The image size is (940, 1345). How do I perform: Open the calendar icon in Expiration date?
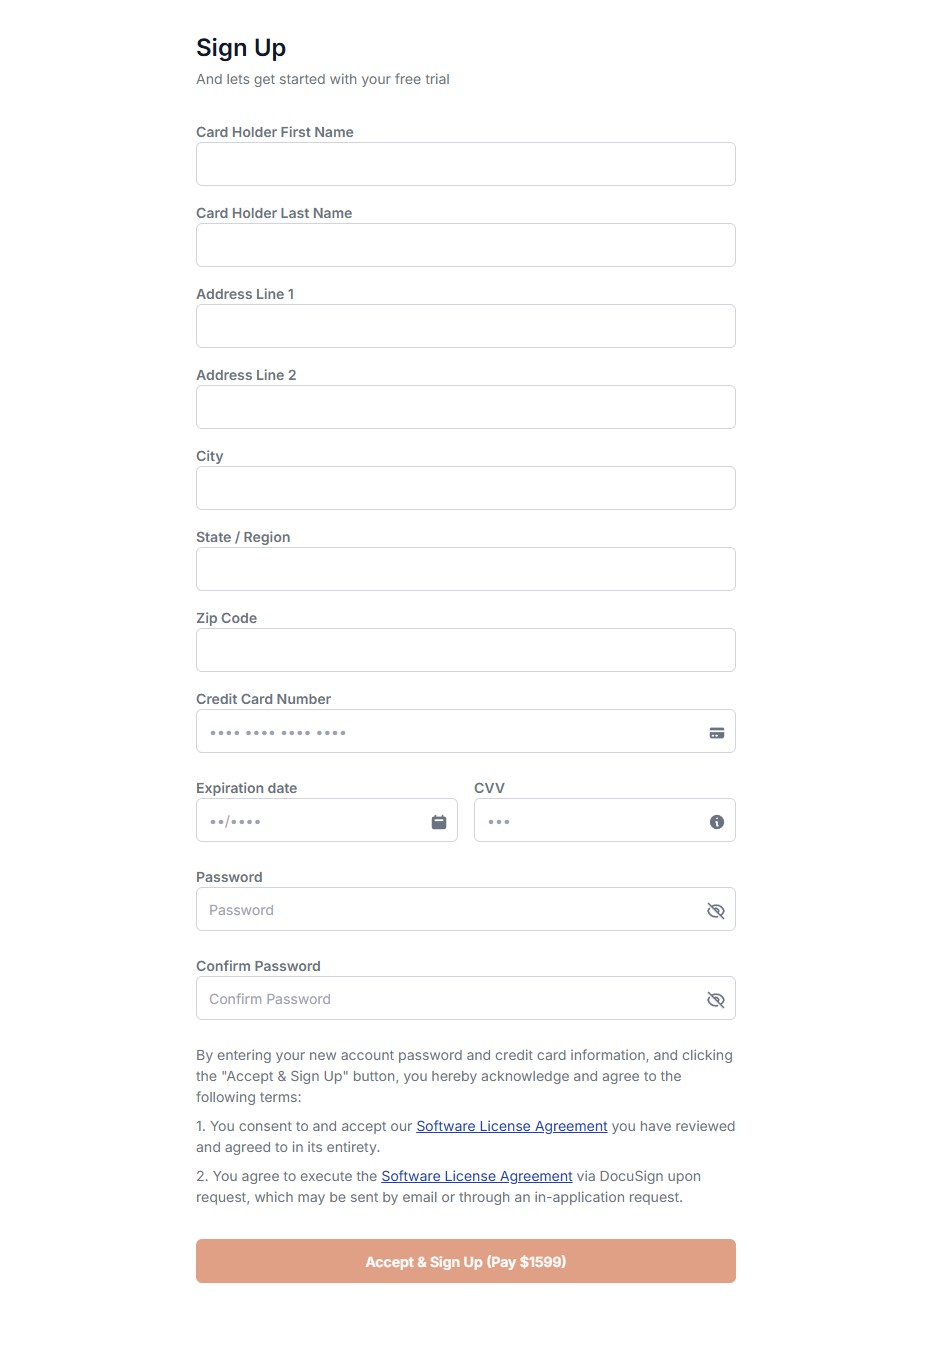439,822
